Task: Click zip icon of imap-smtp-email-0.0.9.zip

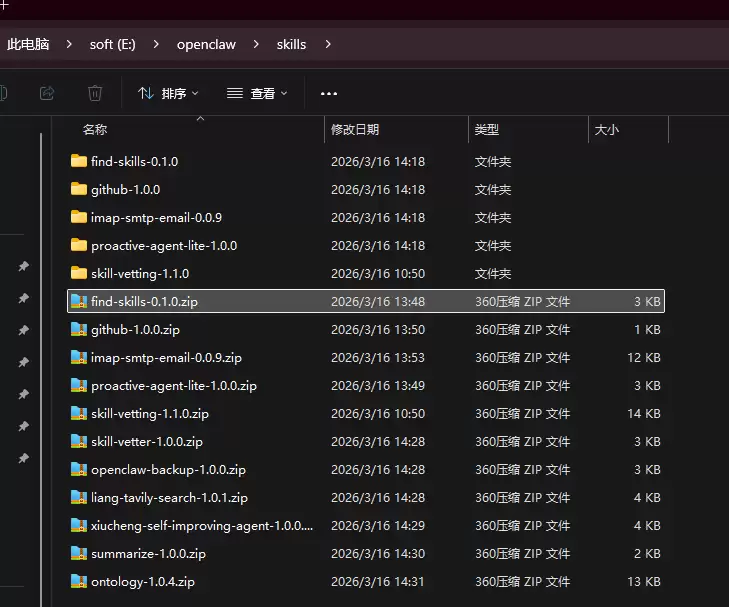Action: 79,357
